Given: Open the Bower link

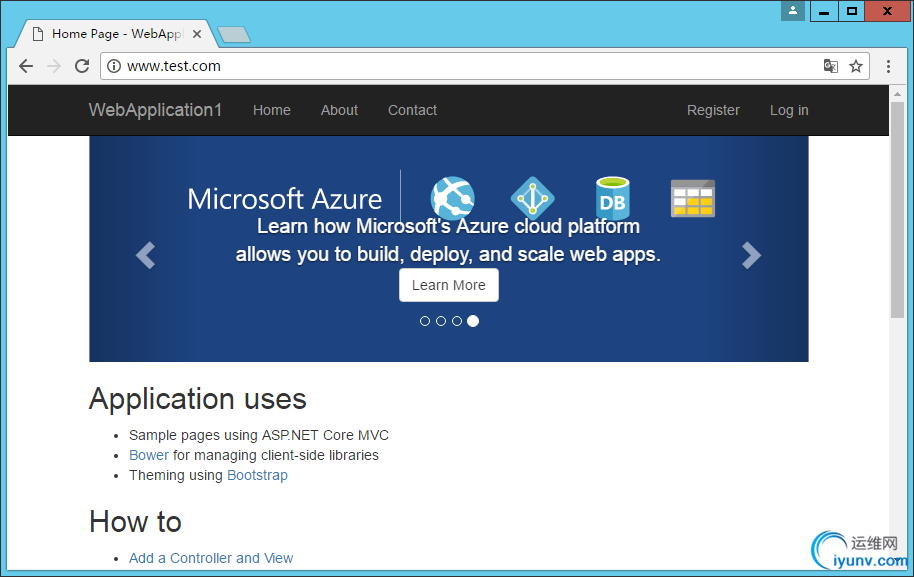Looking at the screenshot, I should coord(149,455).
